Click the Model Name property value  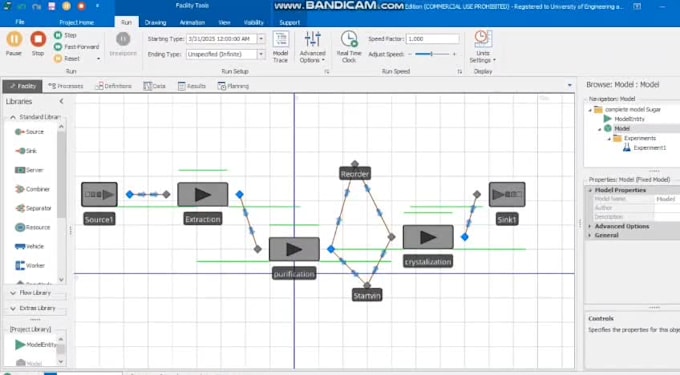(x=666, y=199)
